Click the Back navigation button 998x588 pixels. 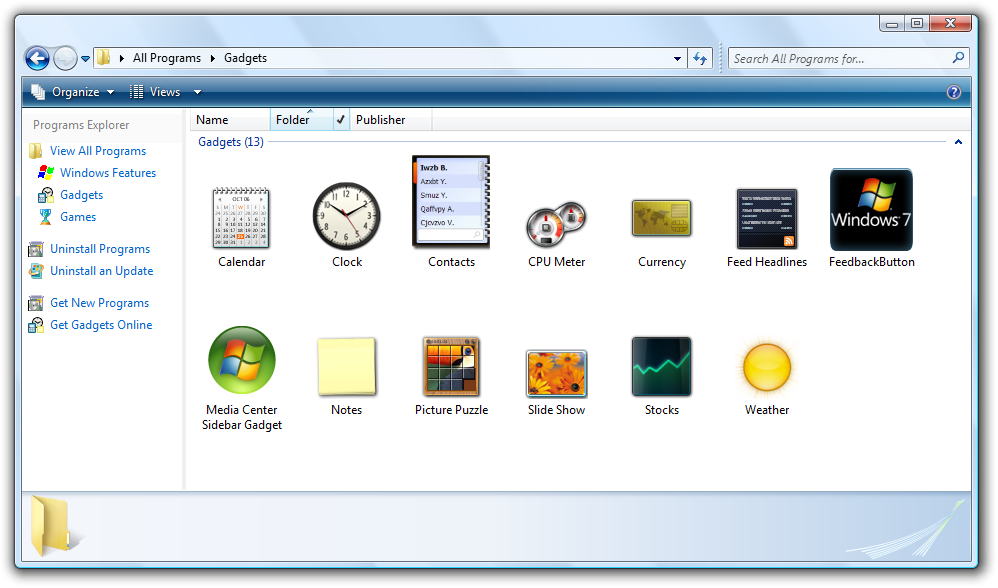point(37,58)
